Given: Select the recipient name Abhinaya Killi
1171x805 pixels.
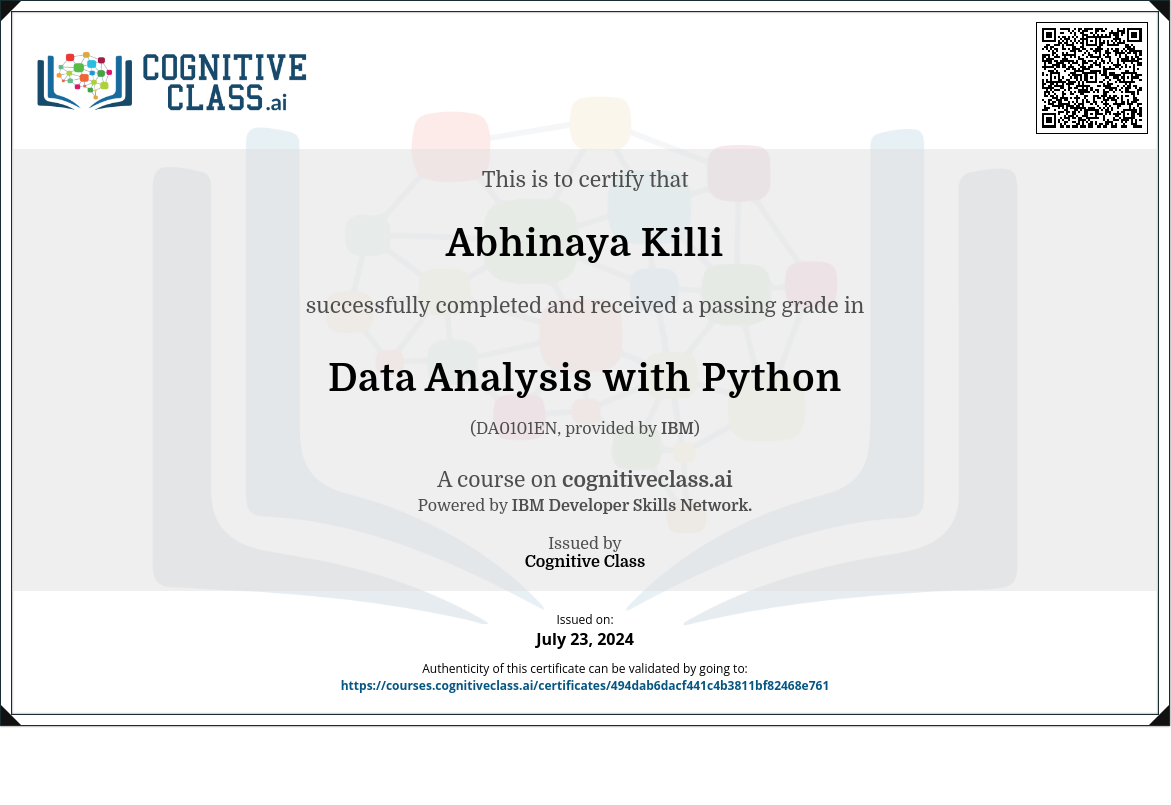Looking at the screenshot, I should pyautogui.click(x=584, y=242).
